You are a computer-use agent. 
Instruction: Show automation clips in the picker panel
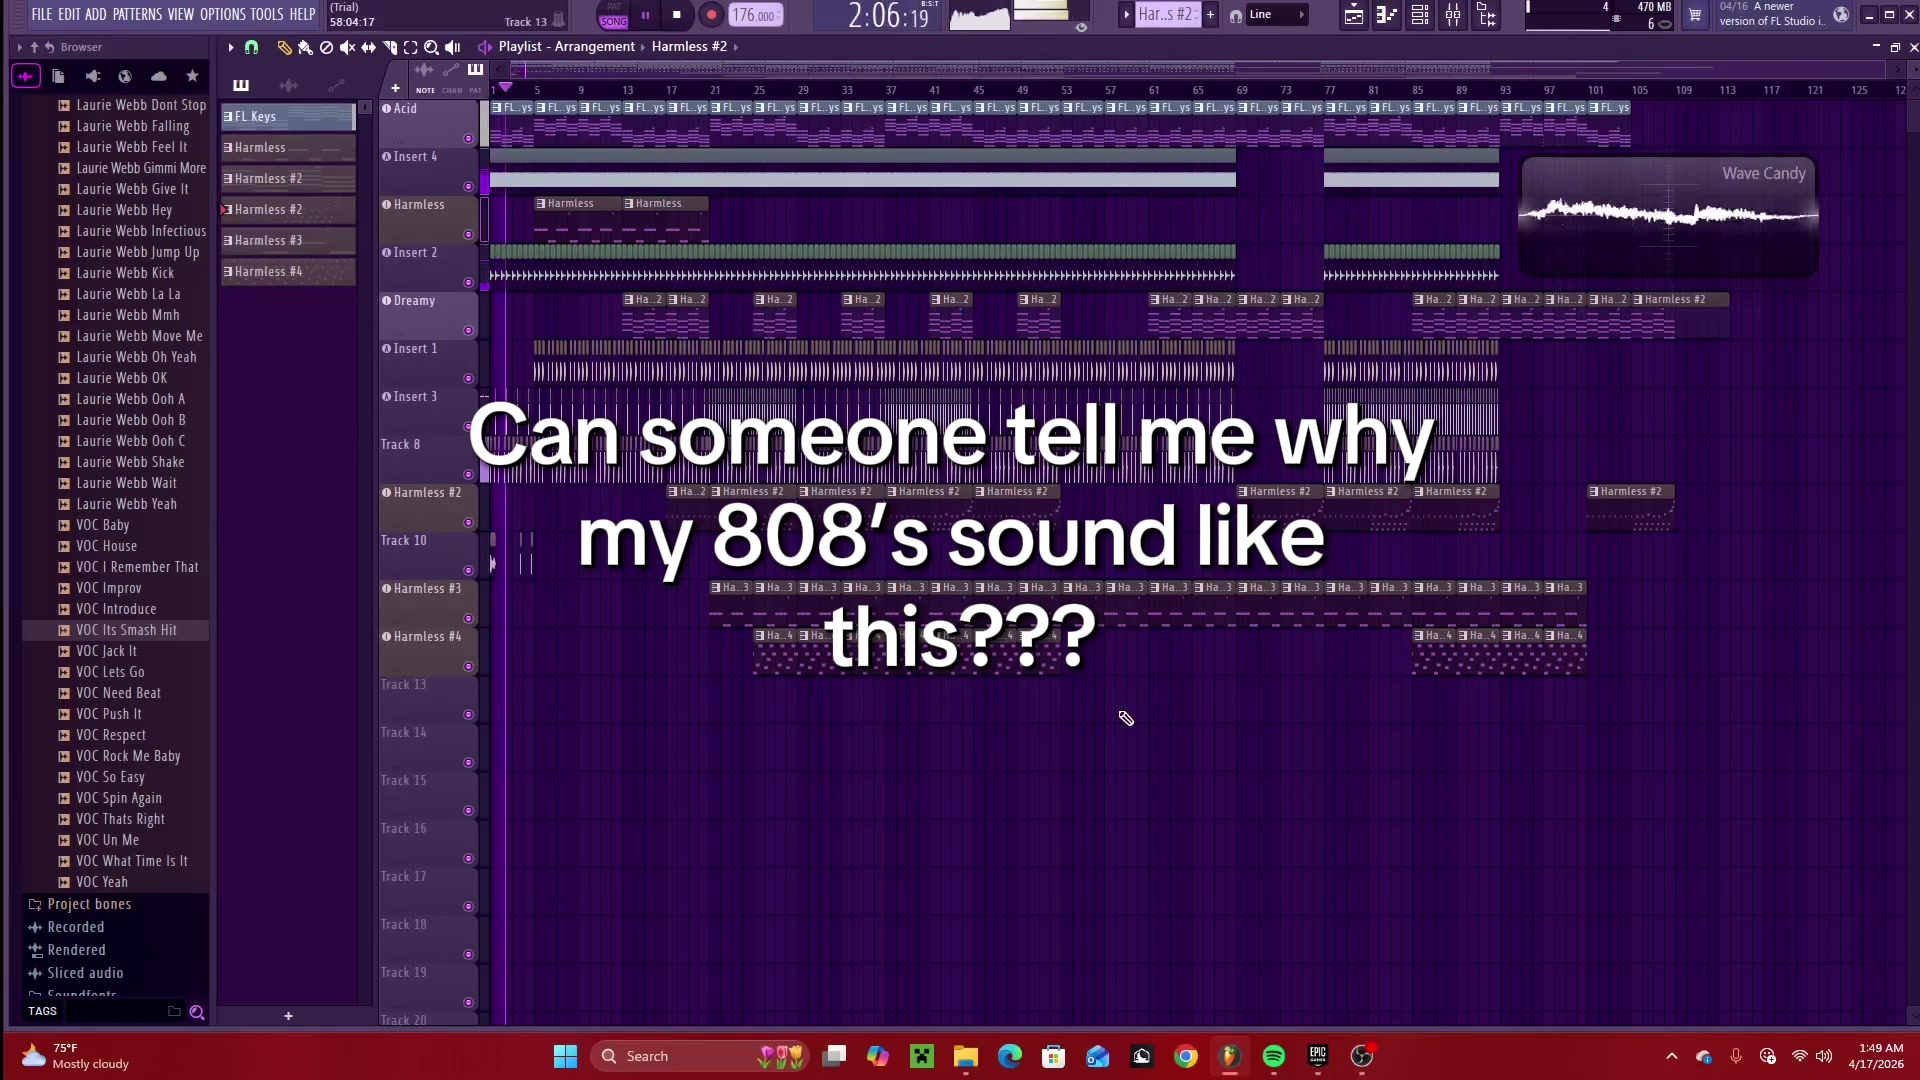coord(336,85)
